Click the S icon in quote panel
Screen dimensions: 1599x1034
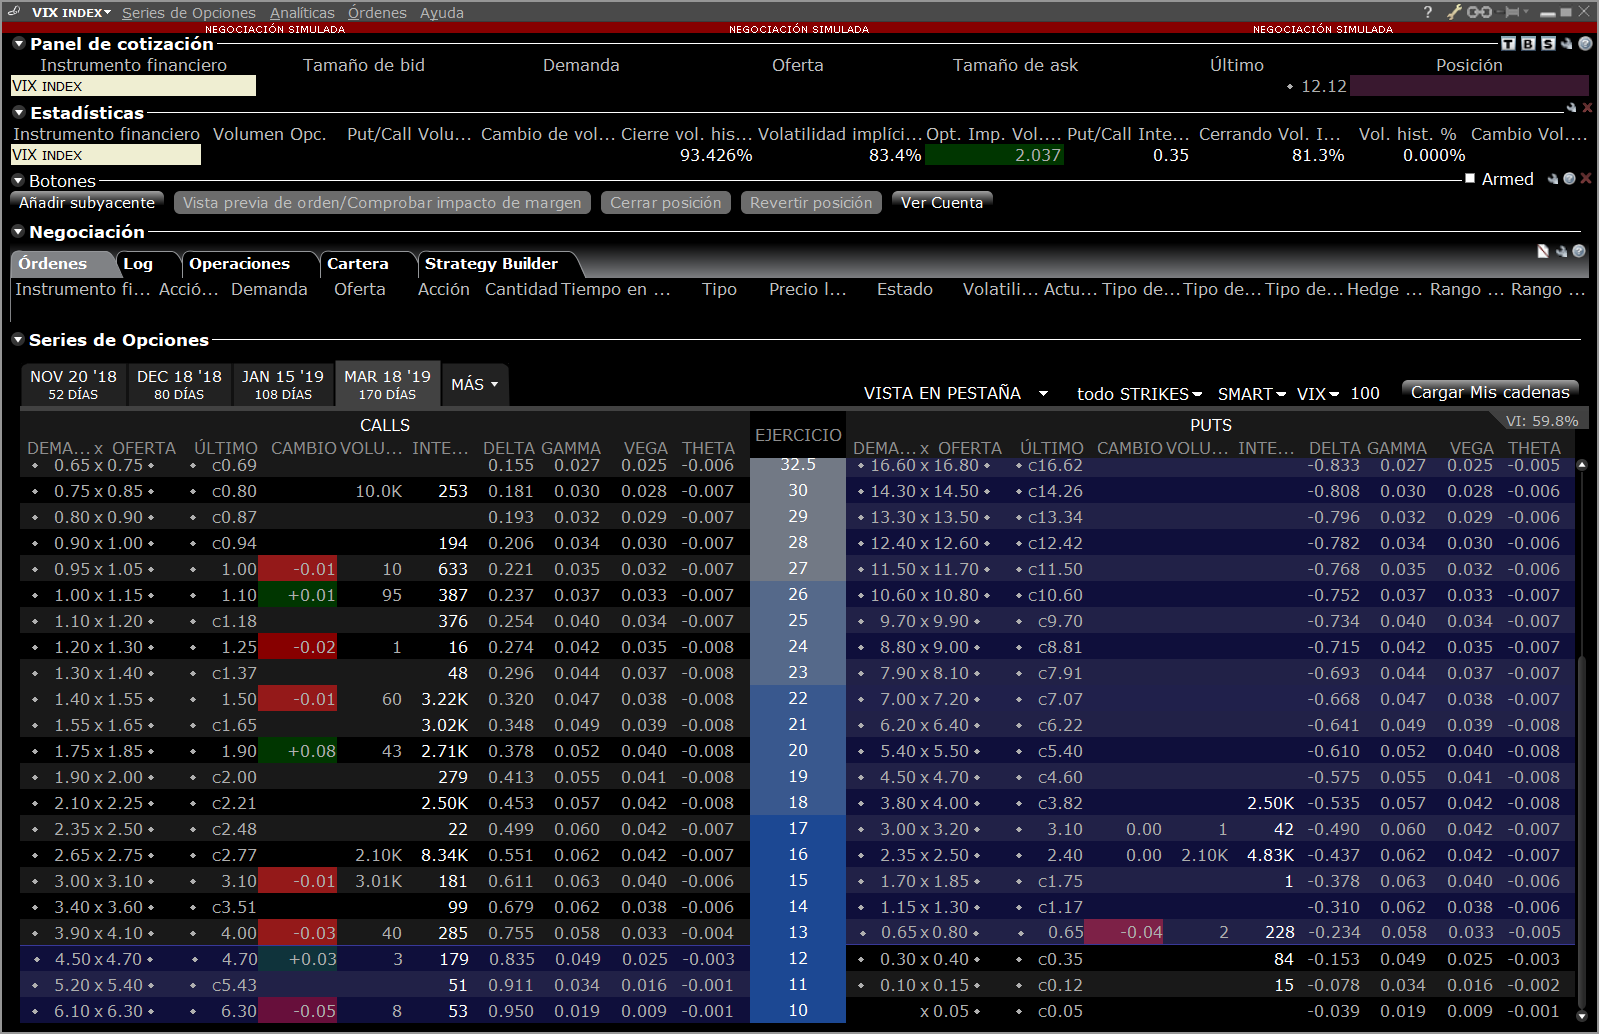pos(1548,43)
